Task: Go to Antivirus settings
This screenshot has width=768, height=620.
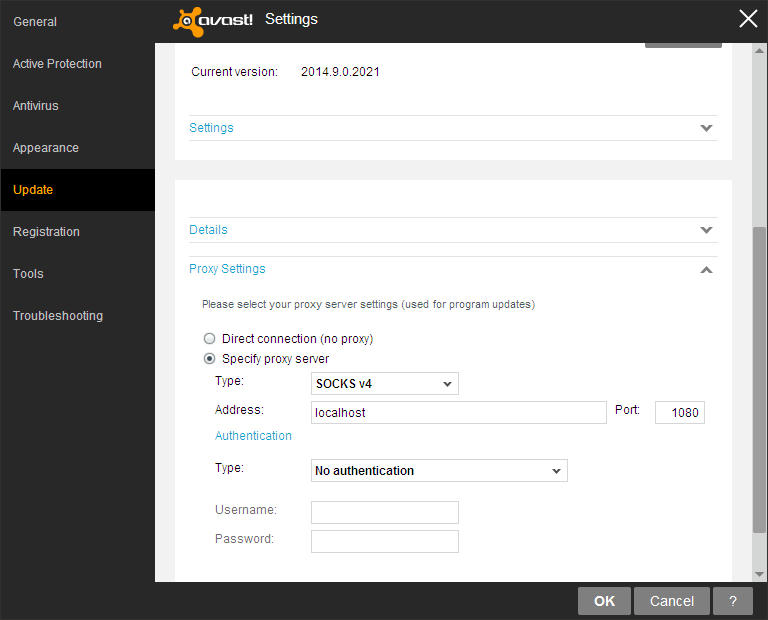Action: click(x=36, y=106)
